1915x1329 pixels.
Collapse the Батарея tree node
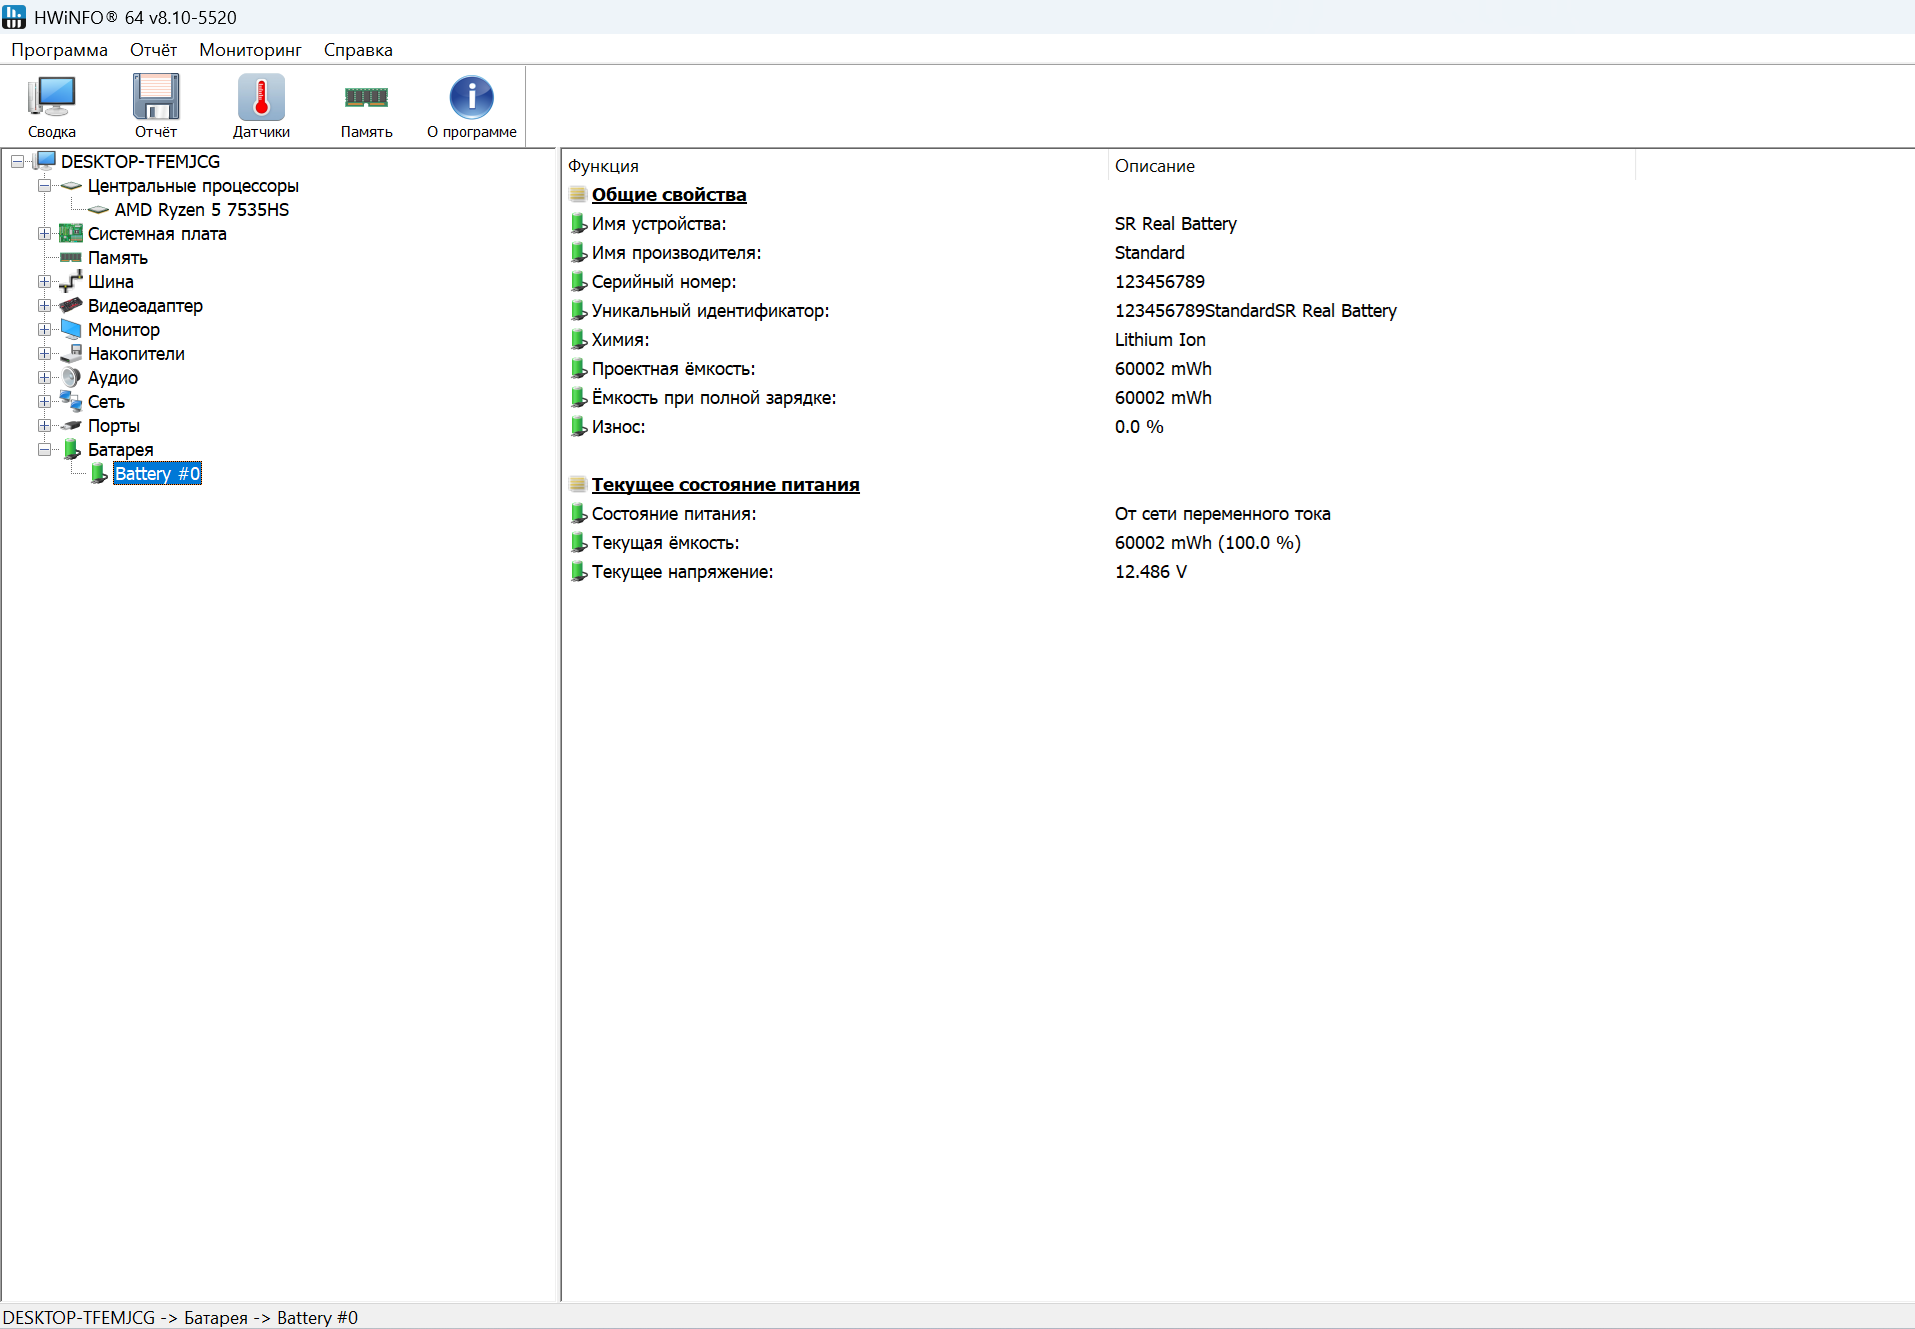pos(44,450)
